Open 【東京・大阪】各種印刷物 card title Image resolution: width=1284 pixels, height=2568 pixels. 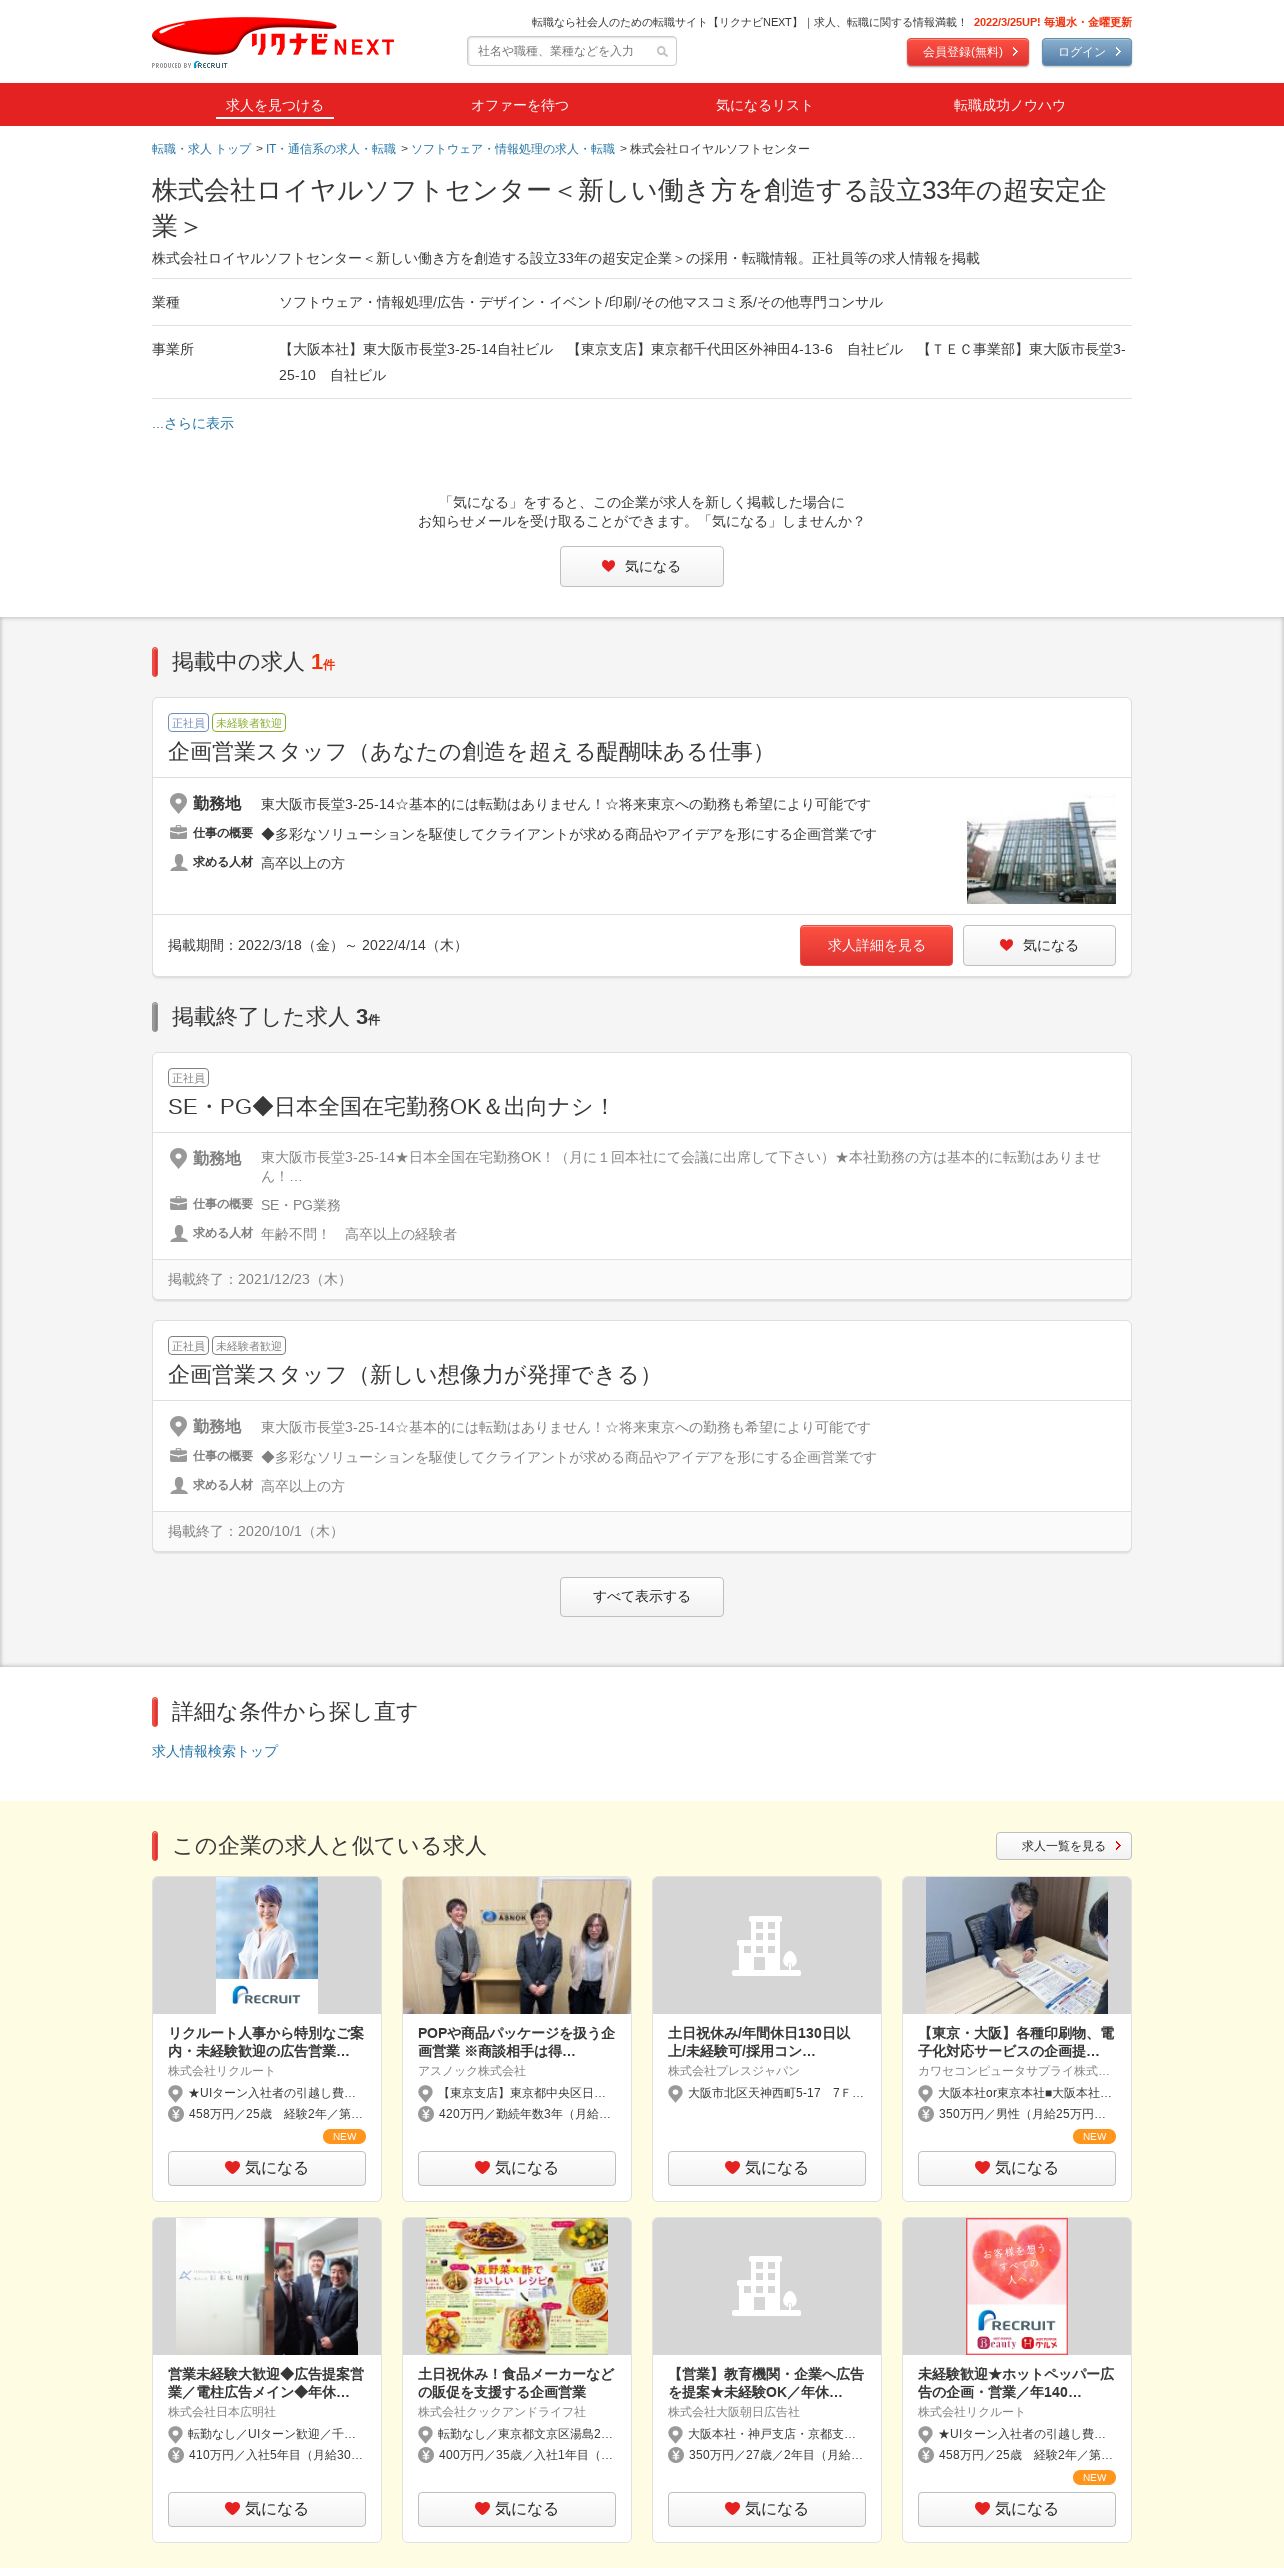(x=1016, y=2042)
